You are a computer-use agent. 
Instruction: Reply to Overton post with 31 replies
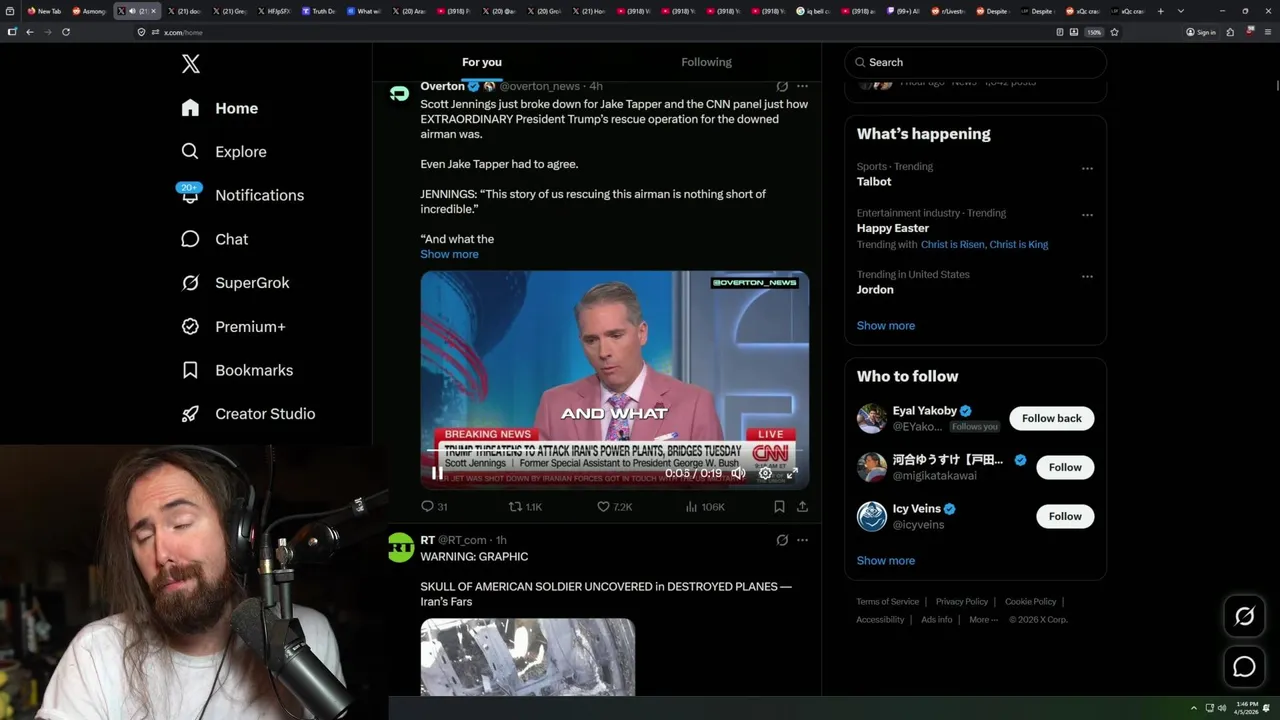point(434,507)
